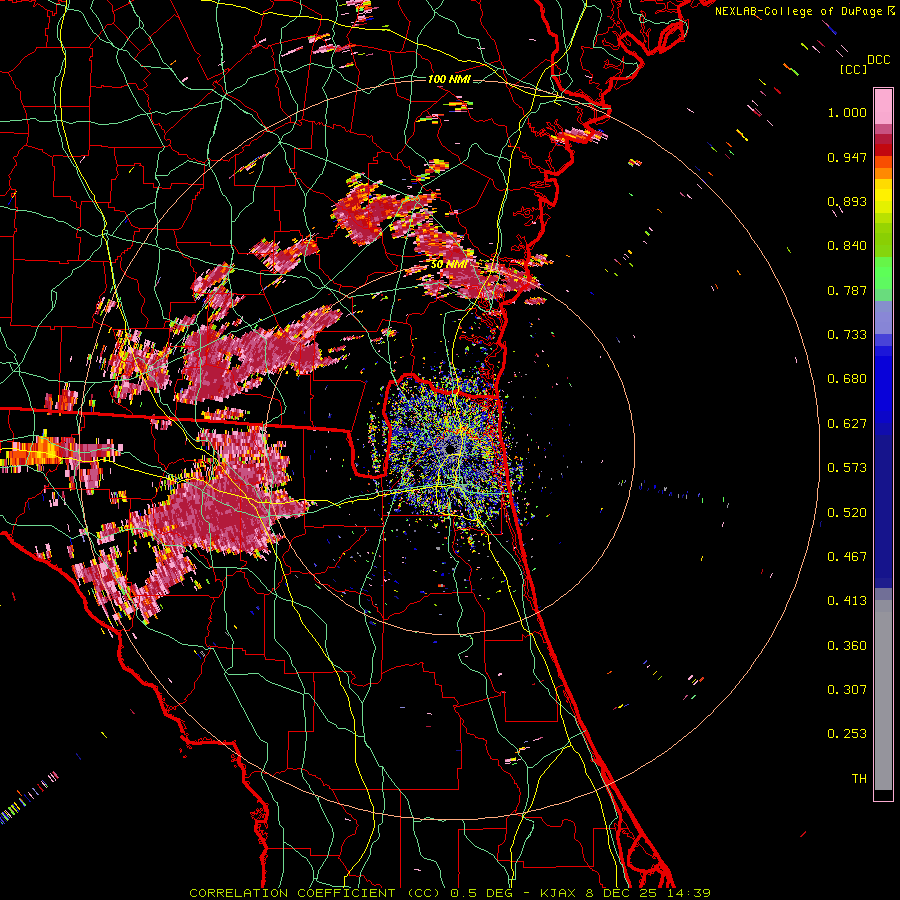Click the TH threshold label on the scale

click(859, 779)
